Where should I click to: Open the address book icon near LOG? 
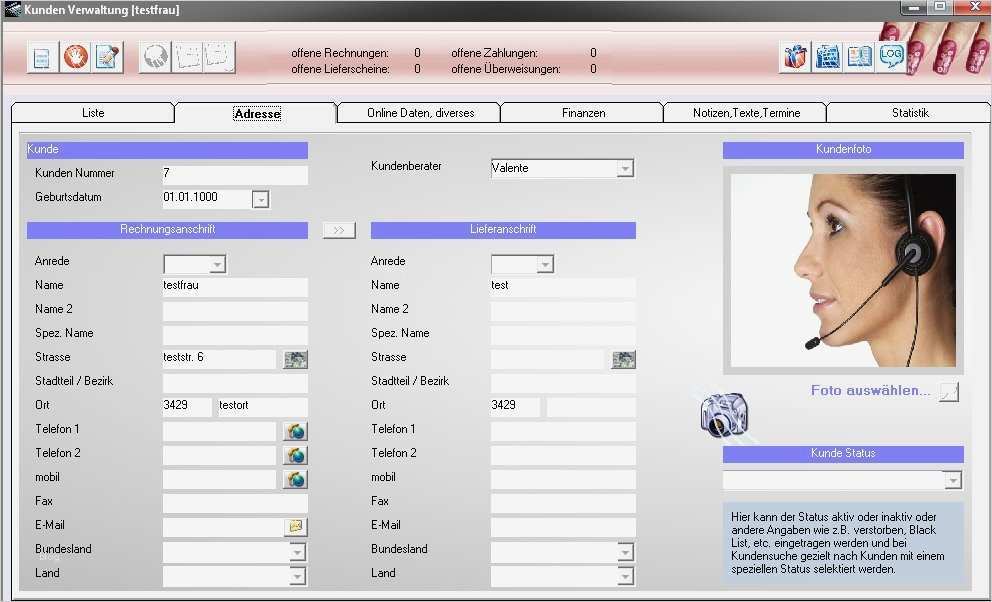pyautogui.click(x=859, y=57)
